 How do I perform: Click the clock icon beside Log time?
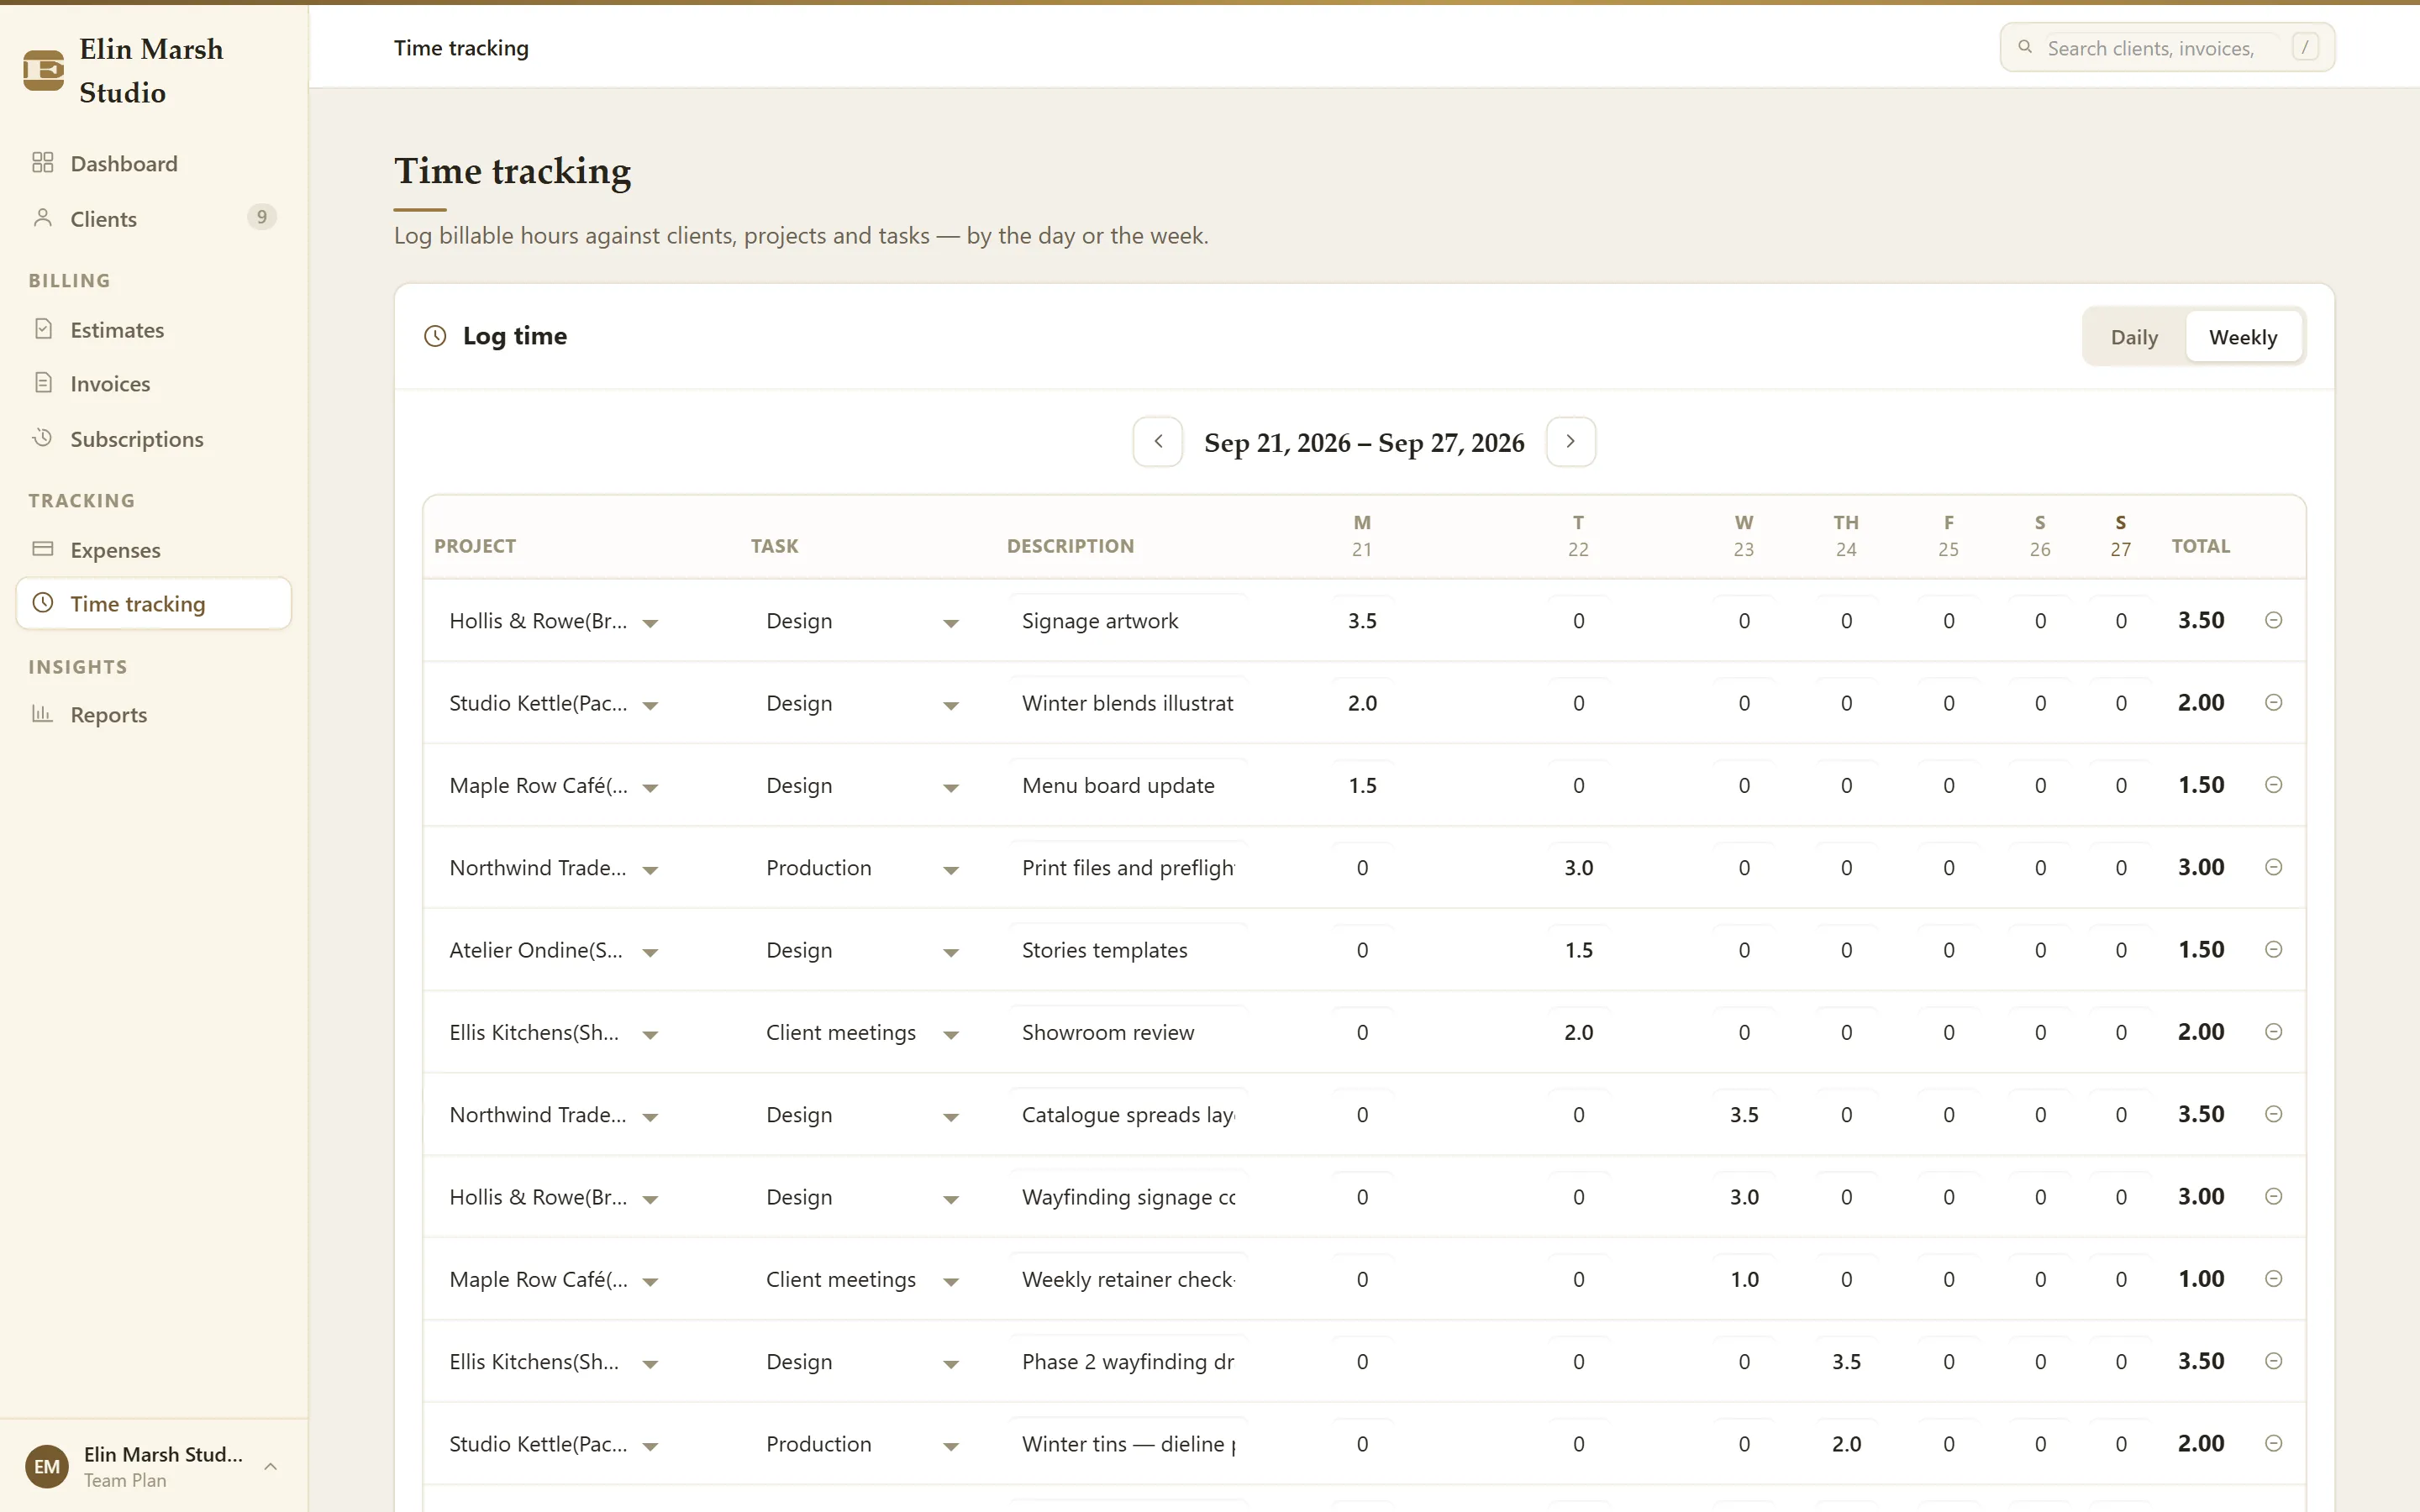tap(435, 336)
